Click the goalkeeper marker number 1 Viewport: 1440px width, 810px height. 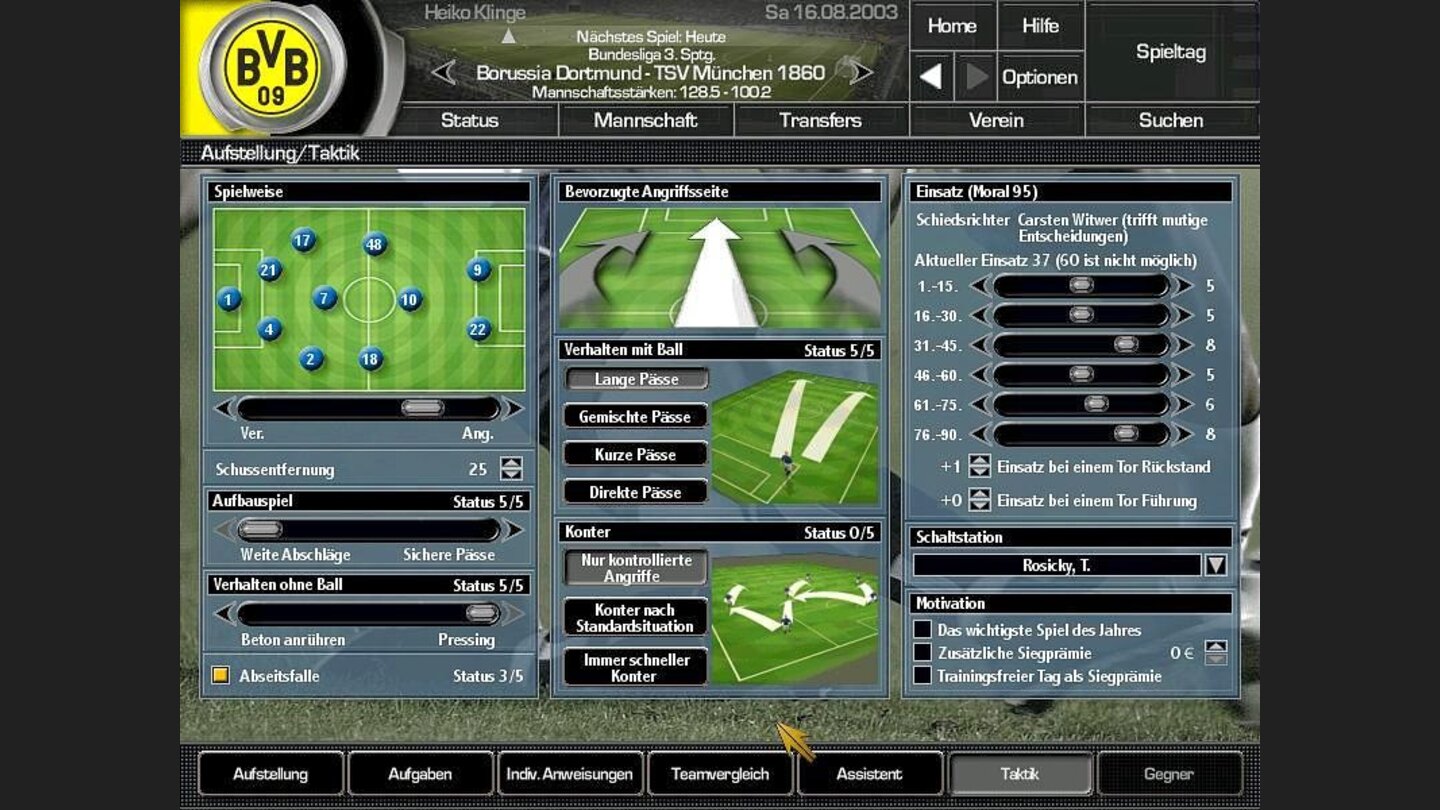[x=228, y=297]
